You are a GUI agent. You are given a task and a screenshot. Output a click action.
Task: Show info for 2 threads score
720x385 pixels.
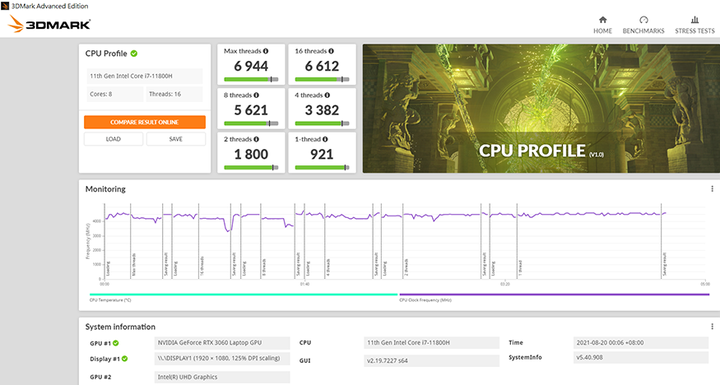pos(256,139)
